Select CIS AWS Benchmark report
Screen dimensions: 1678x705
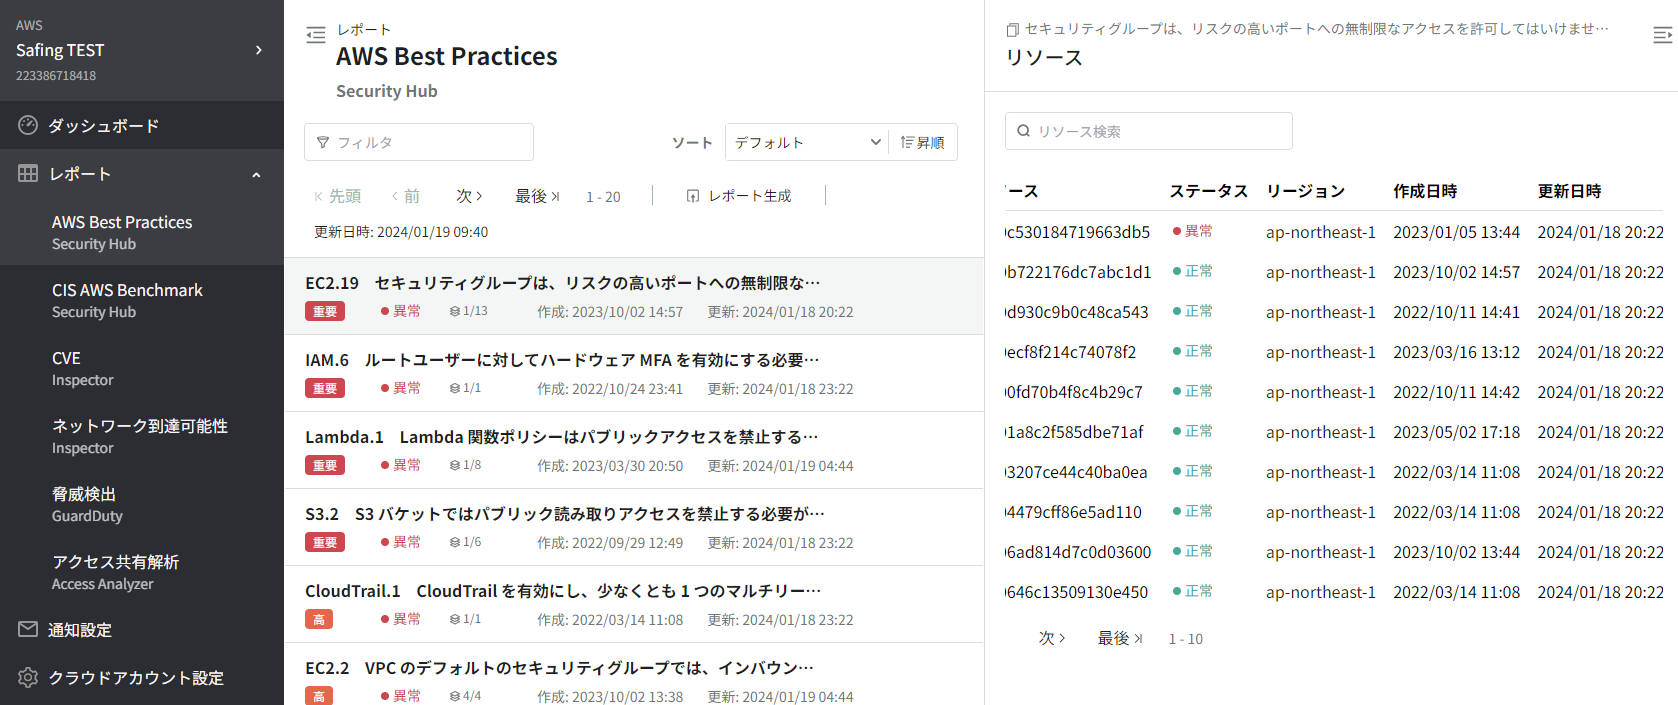pos(142,300)
